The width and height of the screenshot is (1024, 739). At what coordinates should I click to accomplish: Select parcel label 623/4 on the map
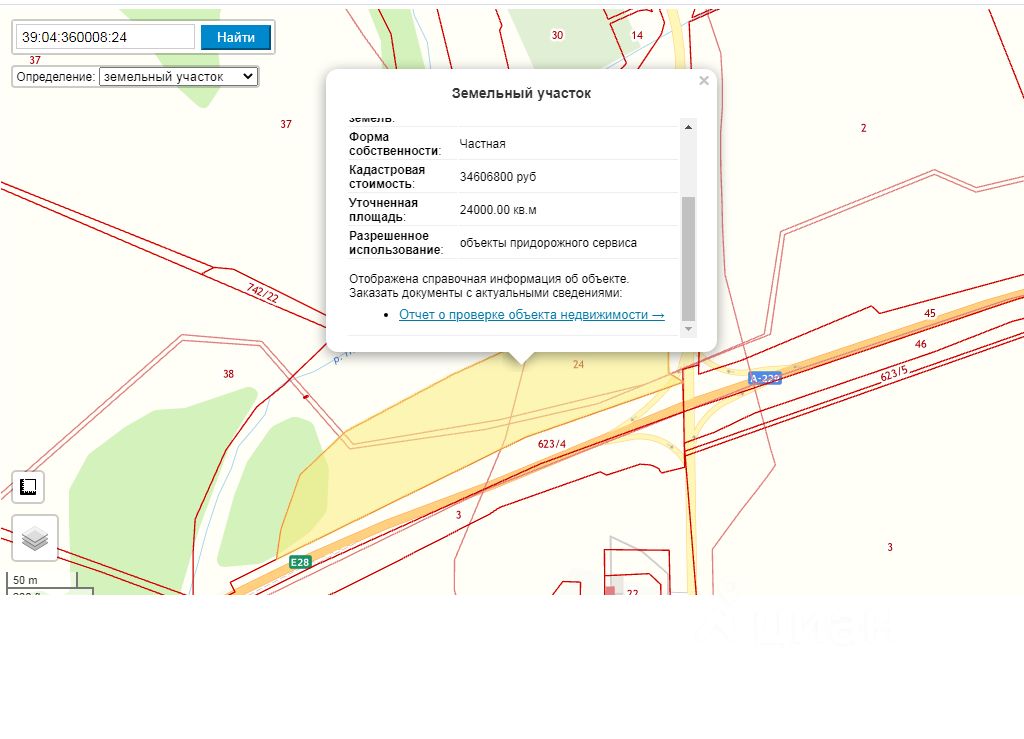[552, 444]
